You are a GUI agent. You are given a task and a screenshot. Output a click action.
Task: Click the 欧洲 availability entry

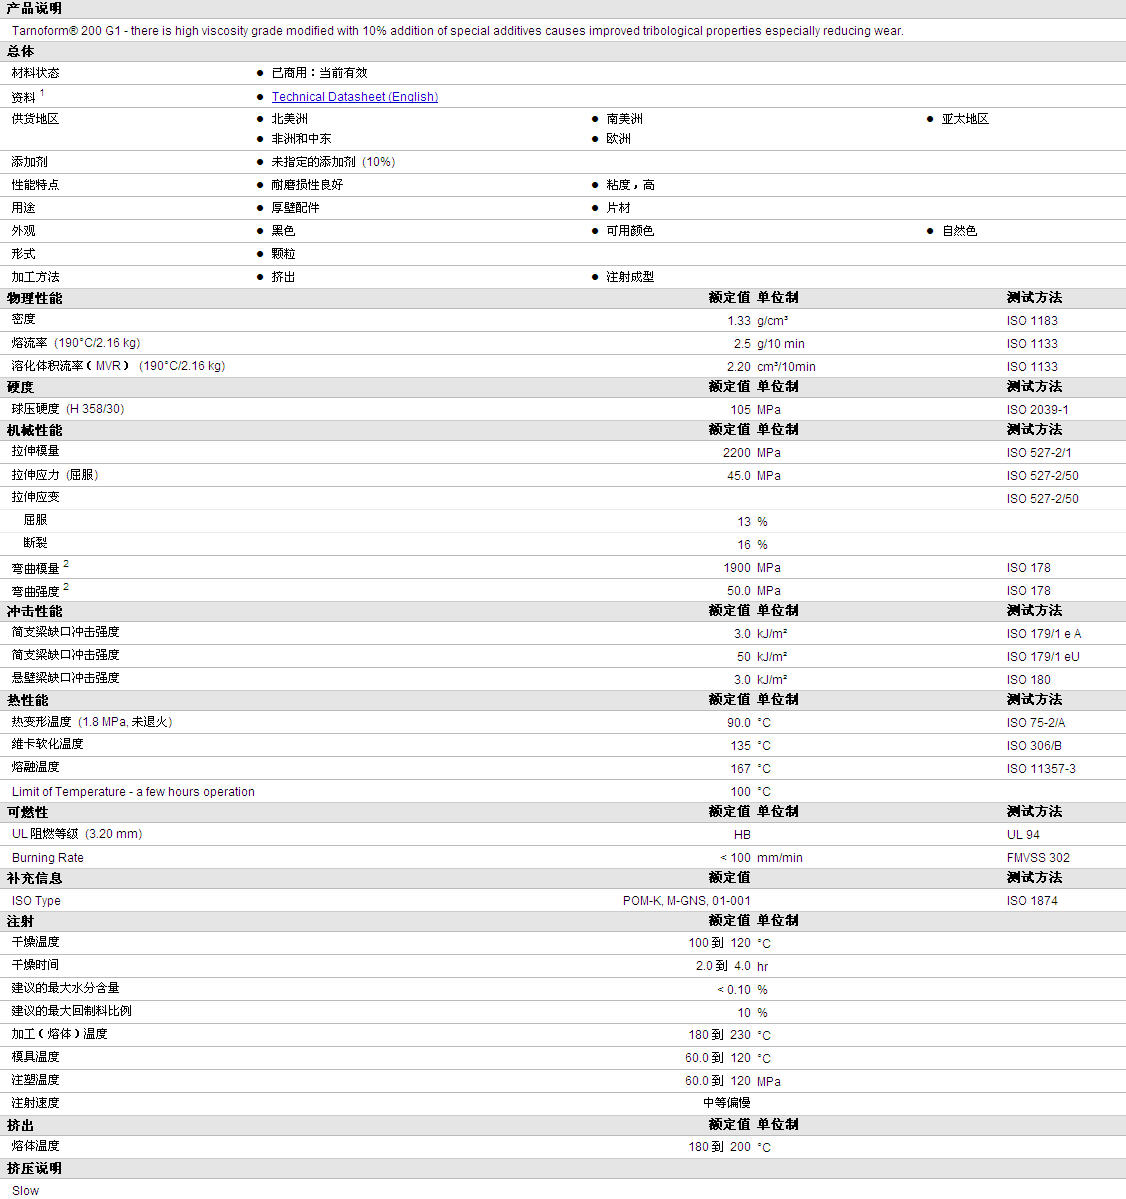[618, 138]
